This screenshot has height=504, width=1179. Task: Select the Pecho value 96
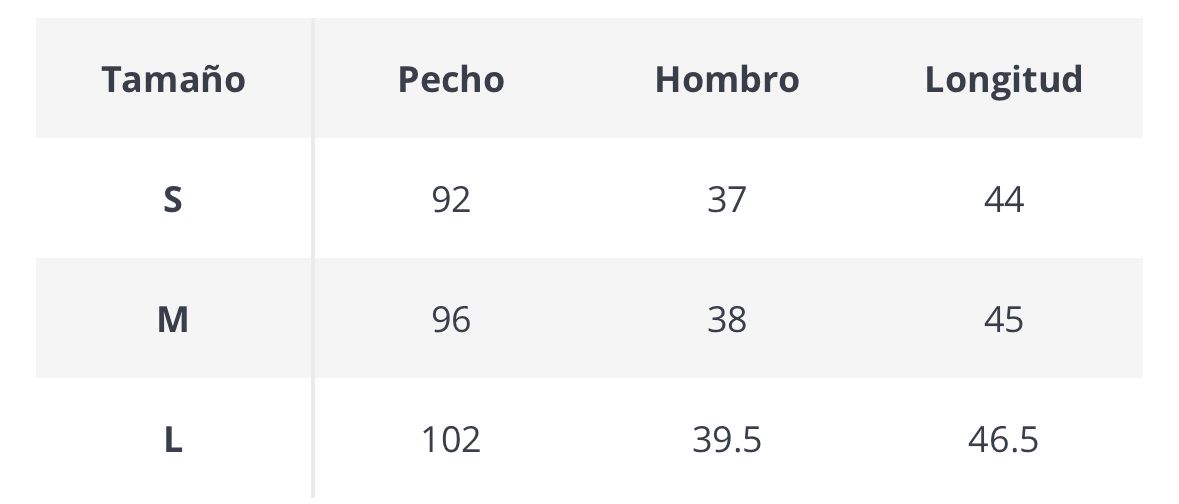pos(451,320)
